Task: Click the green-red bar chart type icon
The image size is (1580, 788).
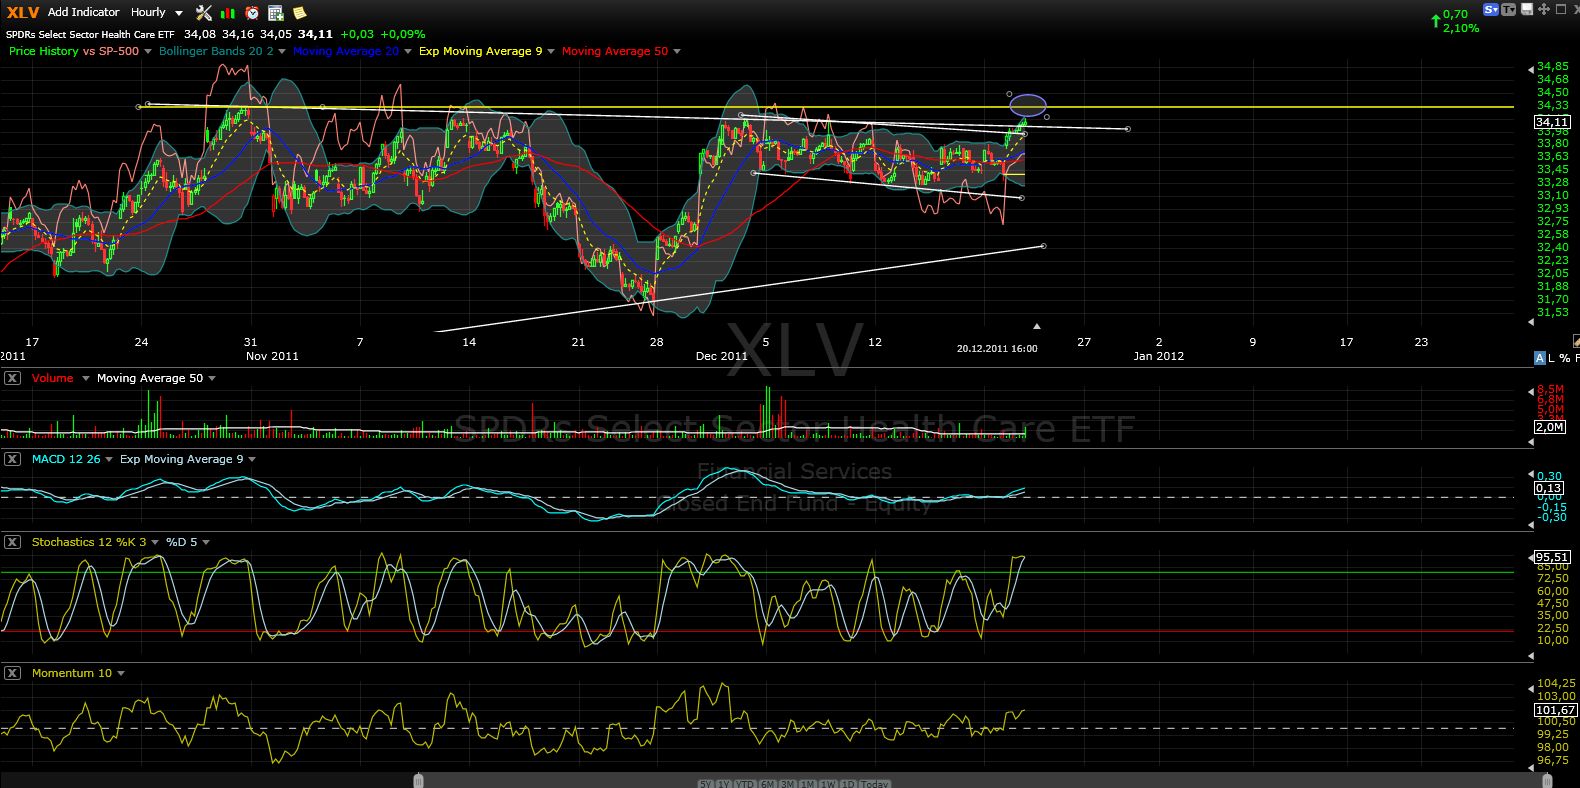Action: (228, 13)
